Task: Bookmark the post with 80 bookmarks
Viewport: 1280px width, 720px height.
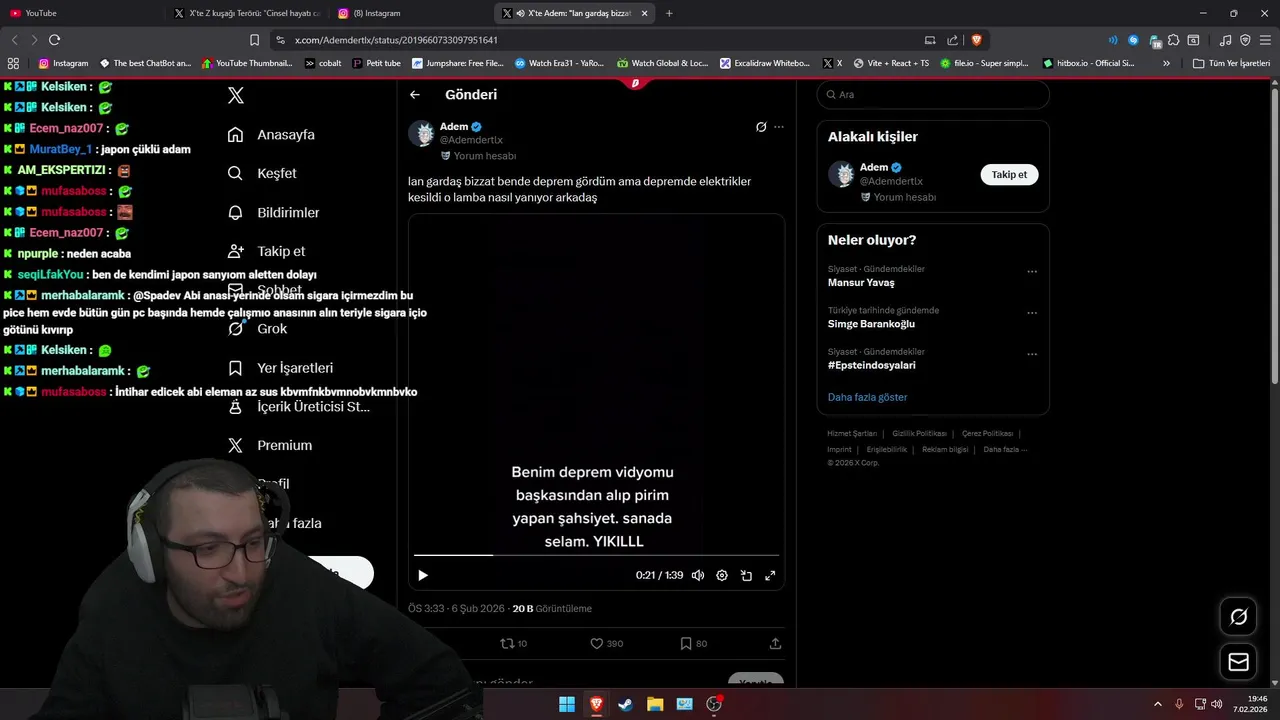Action: coord(693,643)
